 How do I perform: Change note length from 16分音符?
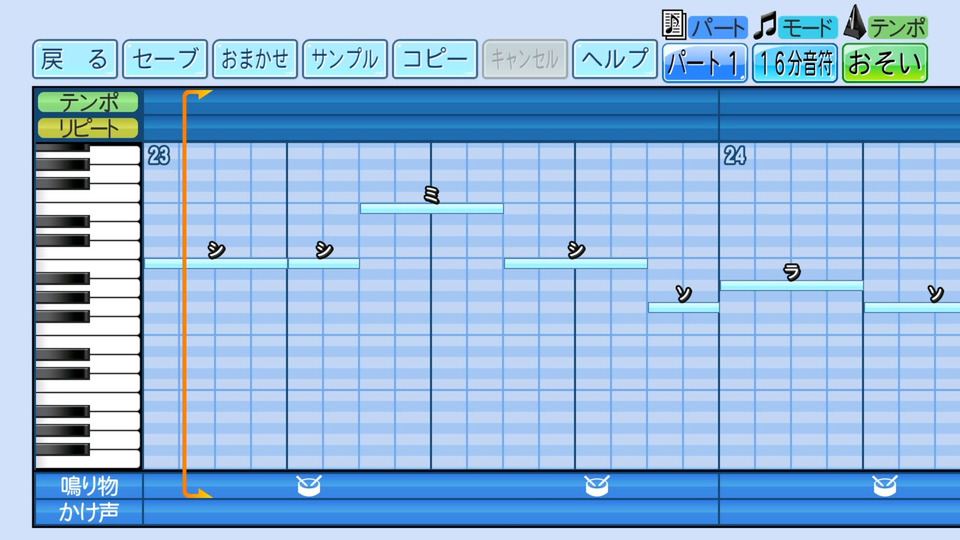pos(795,63)
